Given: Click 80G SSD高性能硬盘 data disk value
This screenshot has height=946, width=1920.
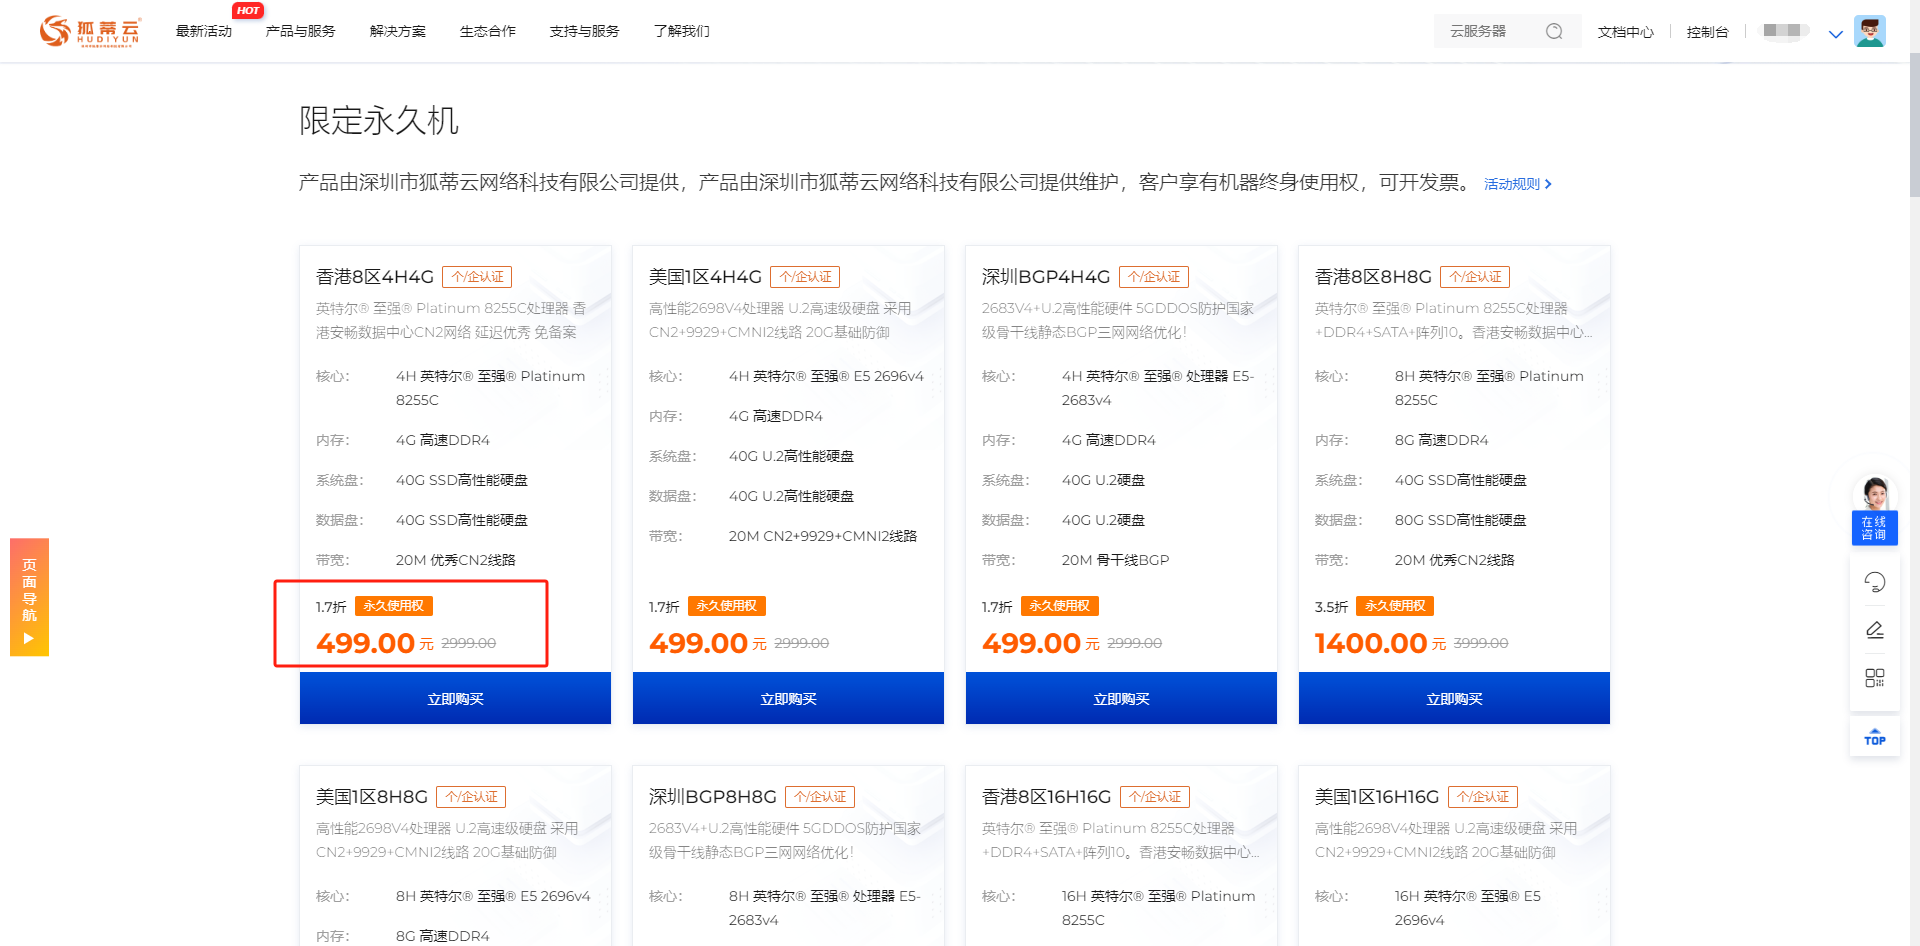Looking at the screenshot, I should point(1460,520).
